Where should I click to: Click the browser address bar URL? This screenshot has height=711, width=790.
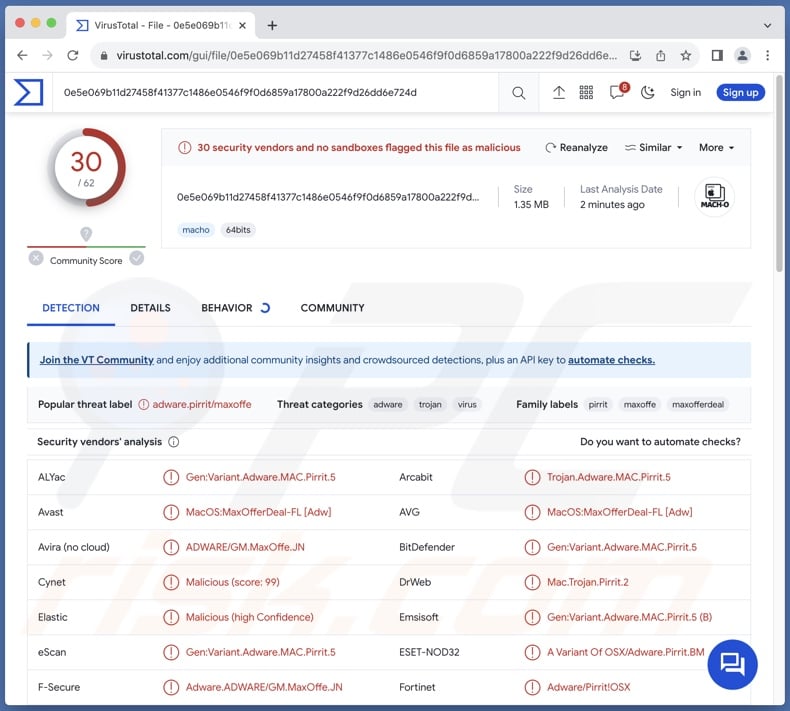(366, 55)
